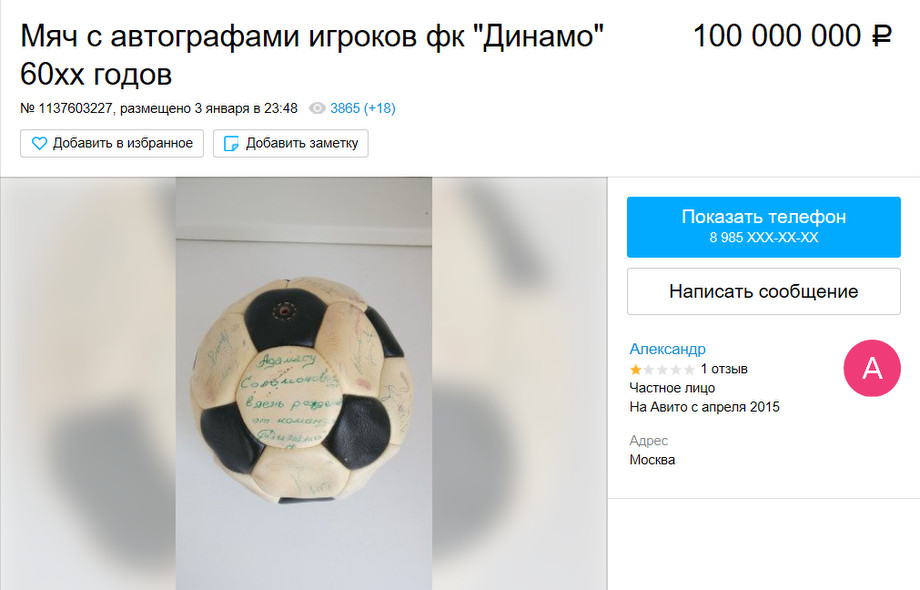The width and height of the screenshot is (920, 590).
Task: Click the pink avatar with letter A
Action: click(872, 368)
